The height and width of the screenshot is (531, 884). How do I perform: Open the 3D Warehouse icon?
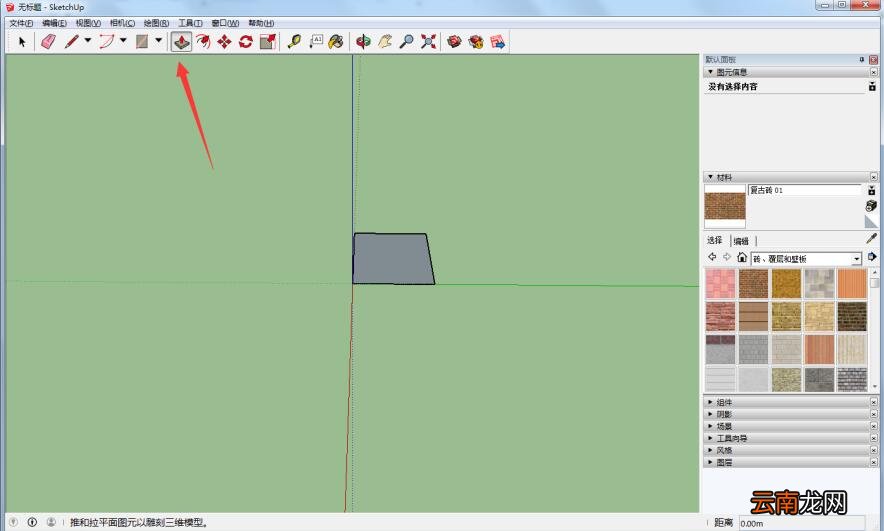point(454,42)
